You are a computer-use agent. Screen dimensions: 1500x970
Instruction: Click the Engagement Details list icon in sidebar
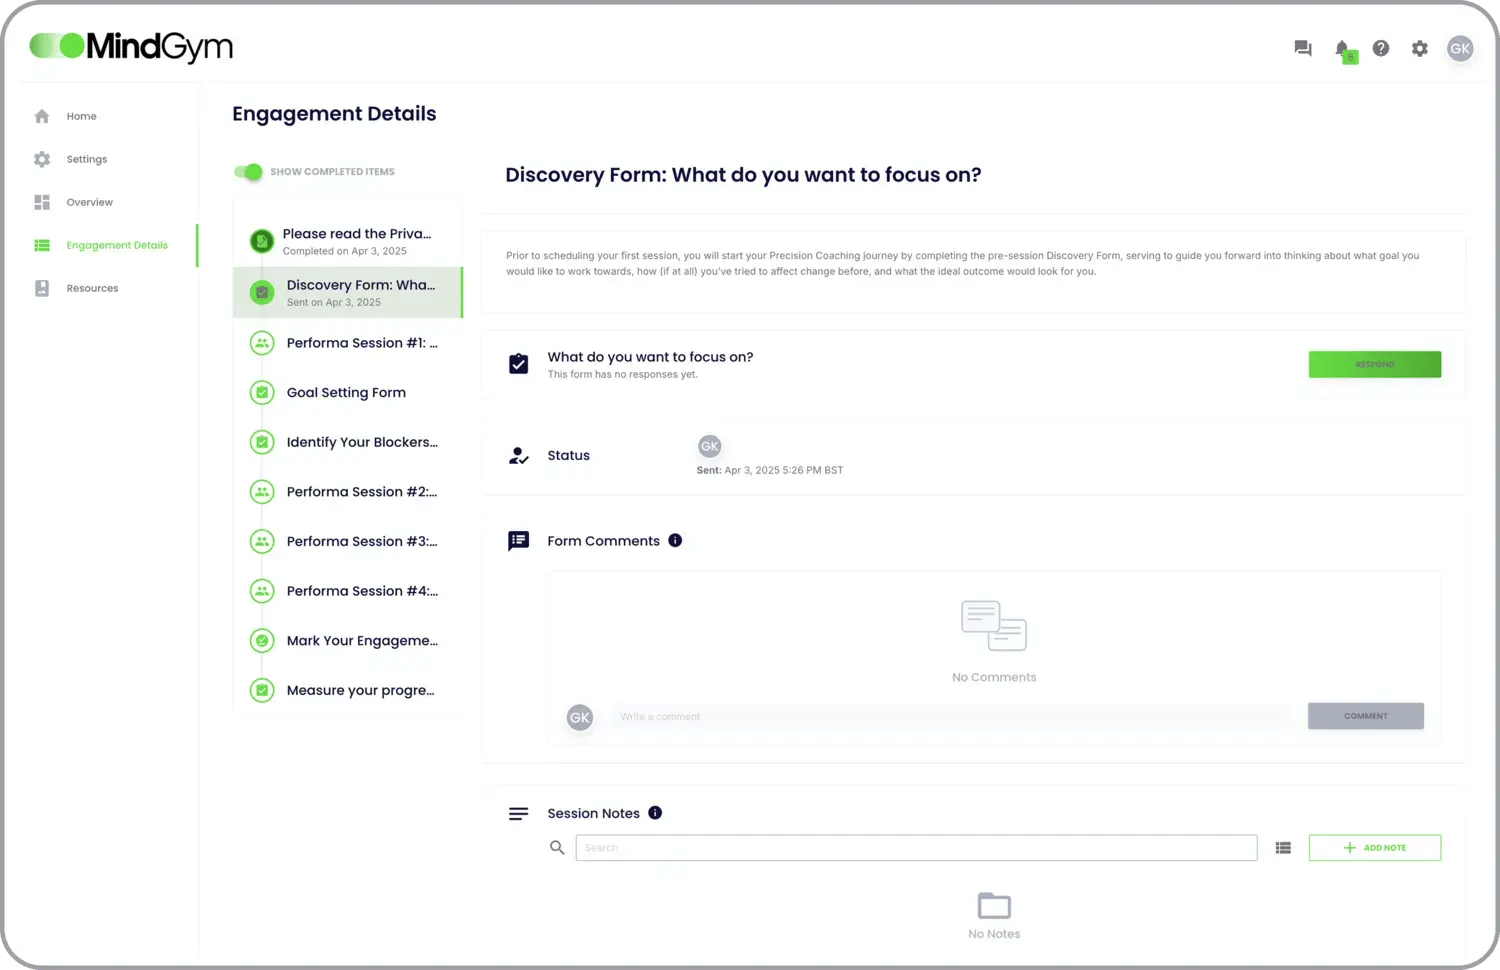pyautogui.click(x=42, y=245)
